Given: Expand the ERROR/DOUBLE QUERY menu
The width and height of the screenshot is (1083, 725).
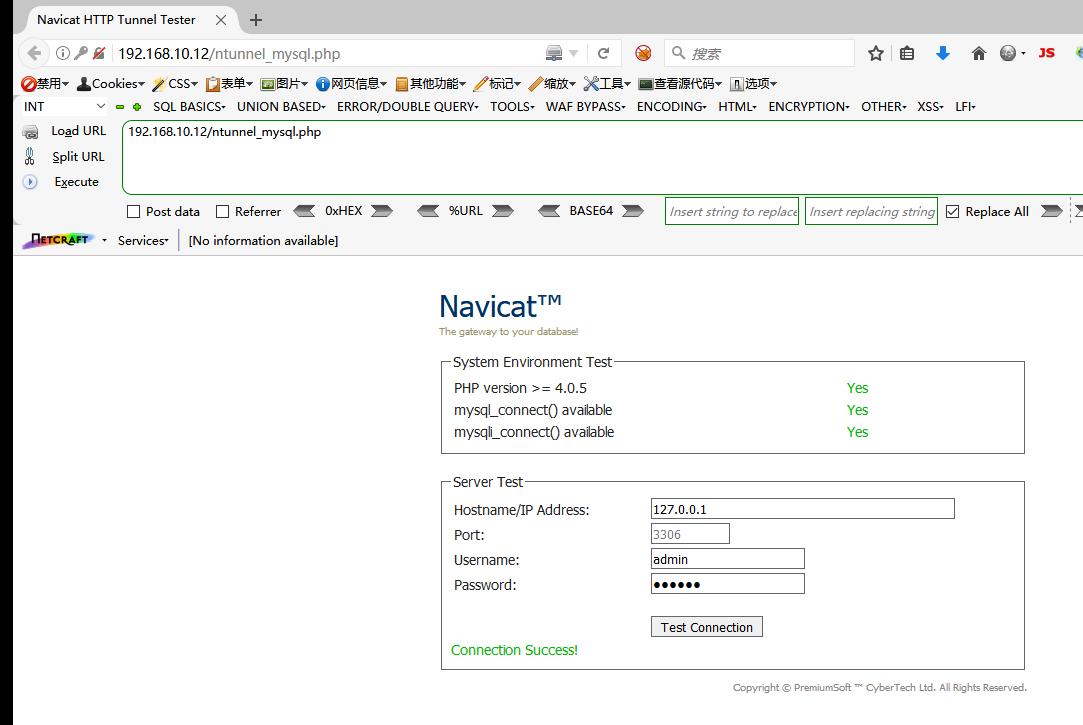Looking at the screenshot, I should (408, 106).
